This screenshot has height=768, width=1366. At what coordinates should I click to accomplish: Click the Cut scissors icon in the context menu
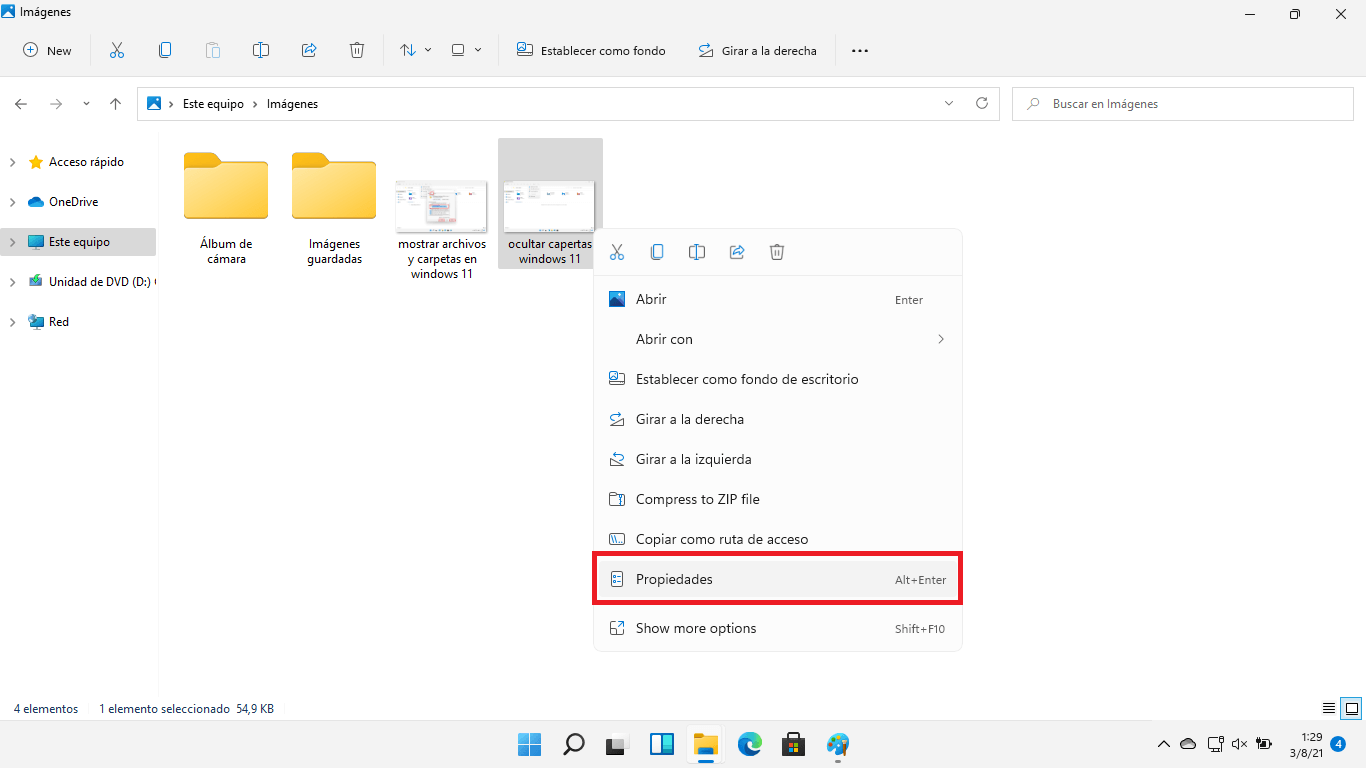[x=617, y=252]
